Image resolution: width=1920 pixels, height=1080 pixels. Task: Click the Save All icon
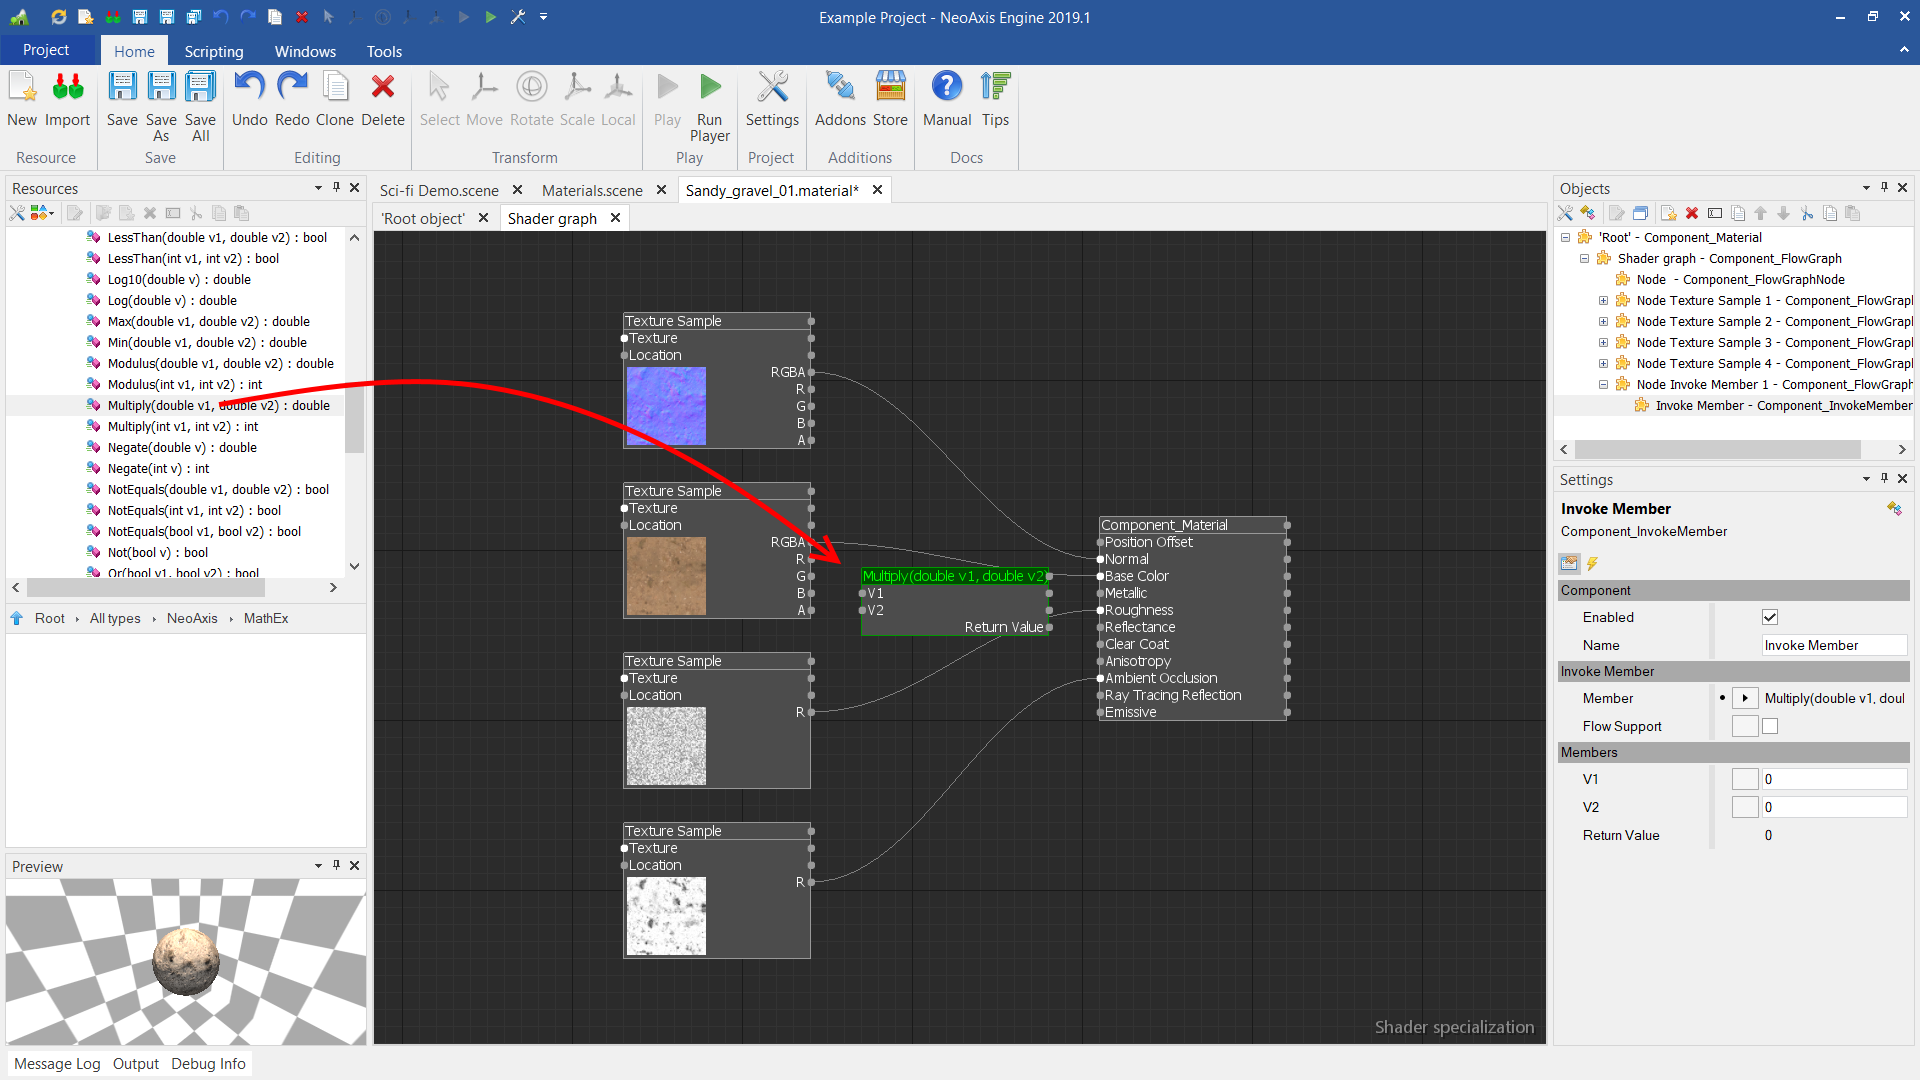[200, 88]
